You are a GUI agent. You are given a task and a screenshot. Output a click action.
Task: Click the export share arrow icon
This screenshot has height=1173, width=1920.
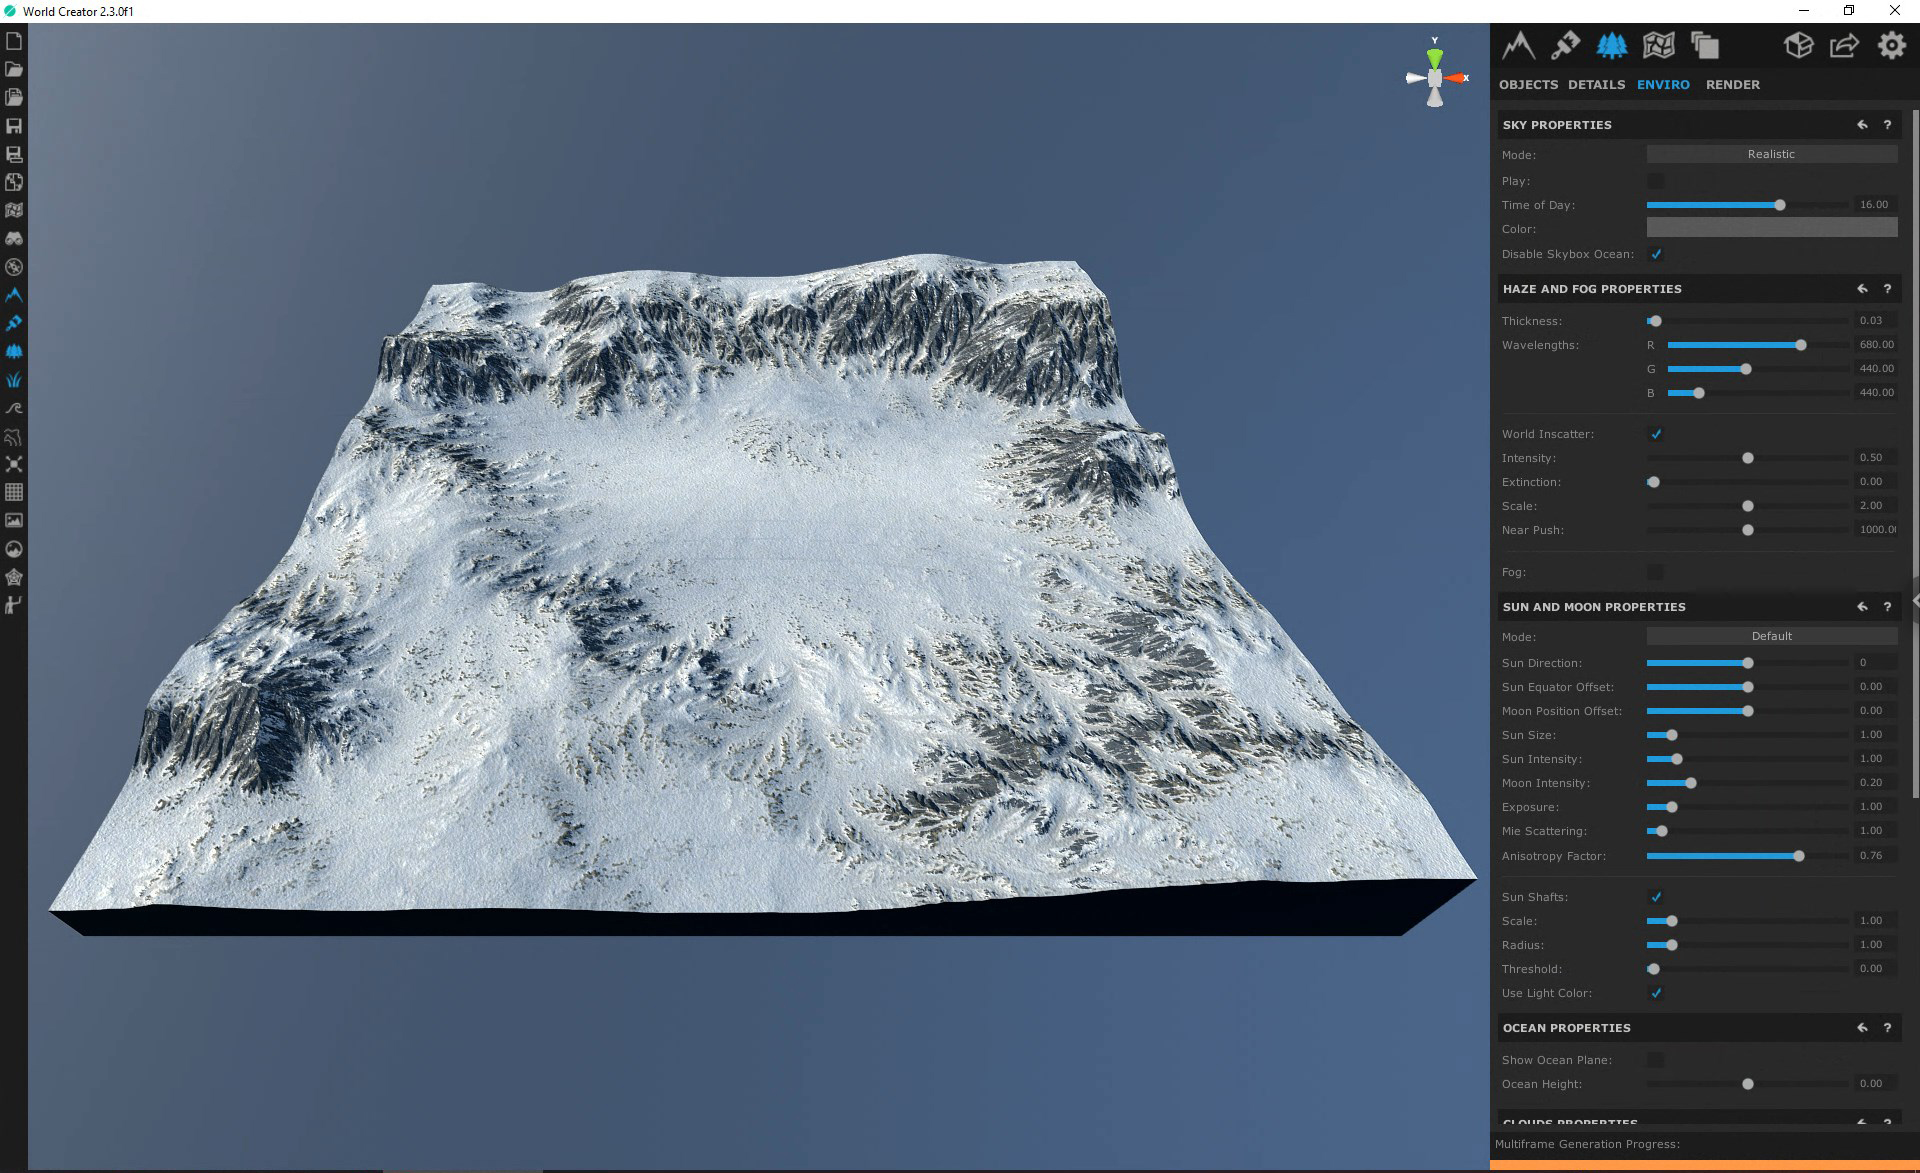(1844, 45)
